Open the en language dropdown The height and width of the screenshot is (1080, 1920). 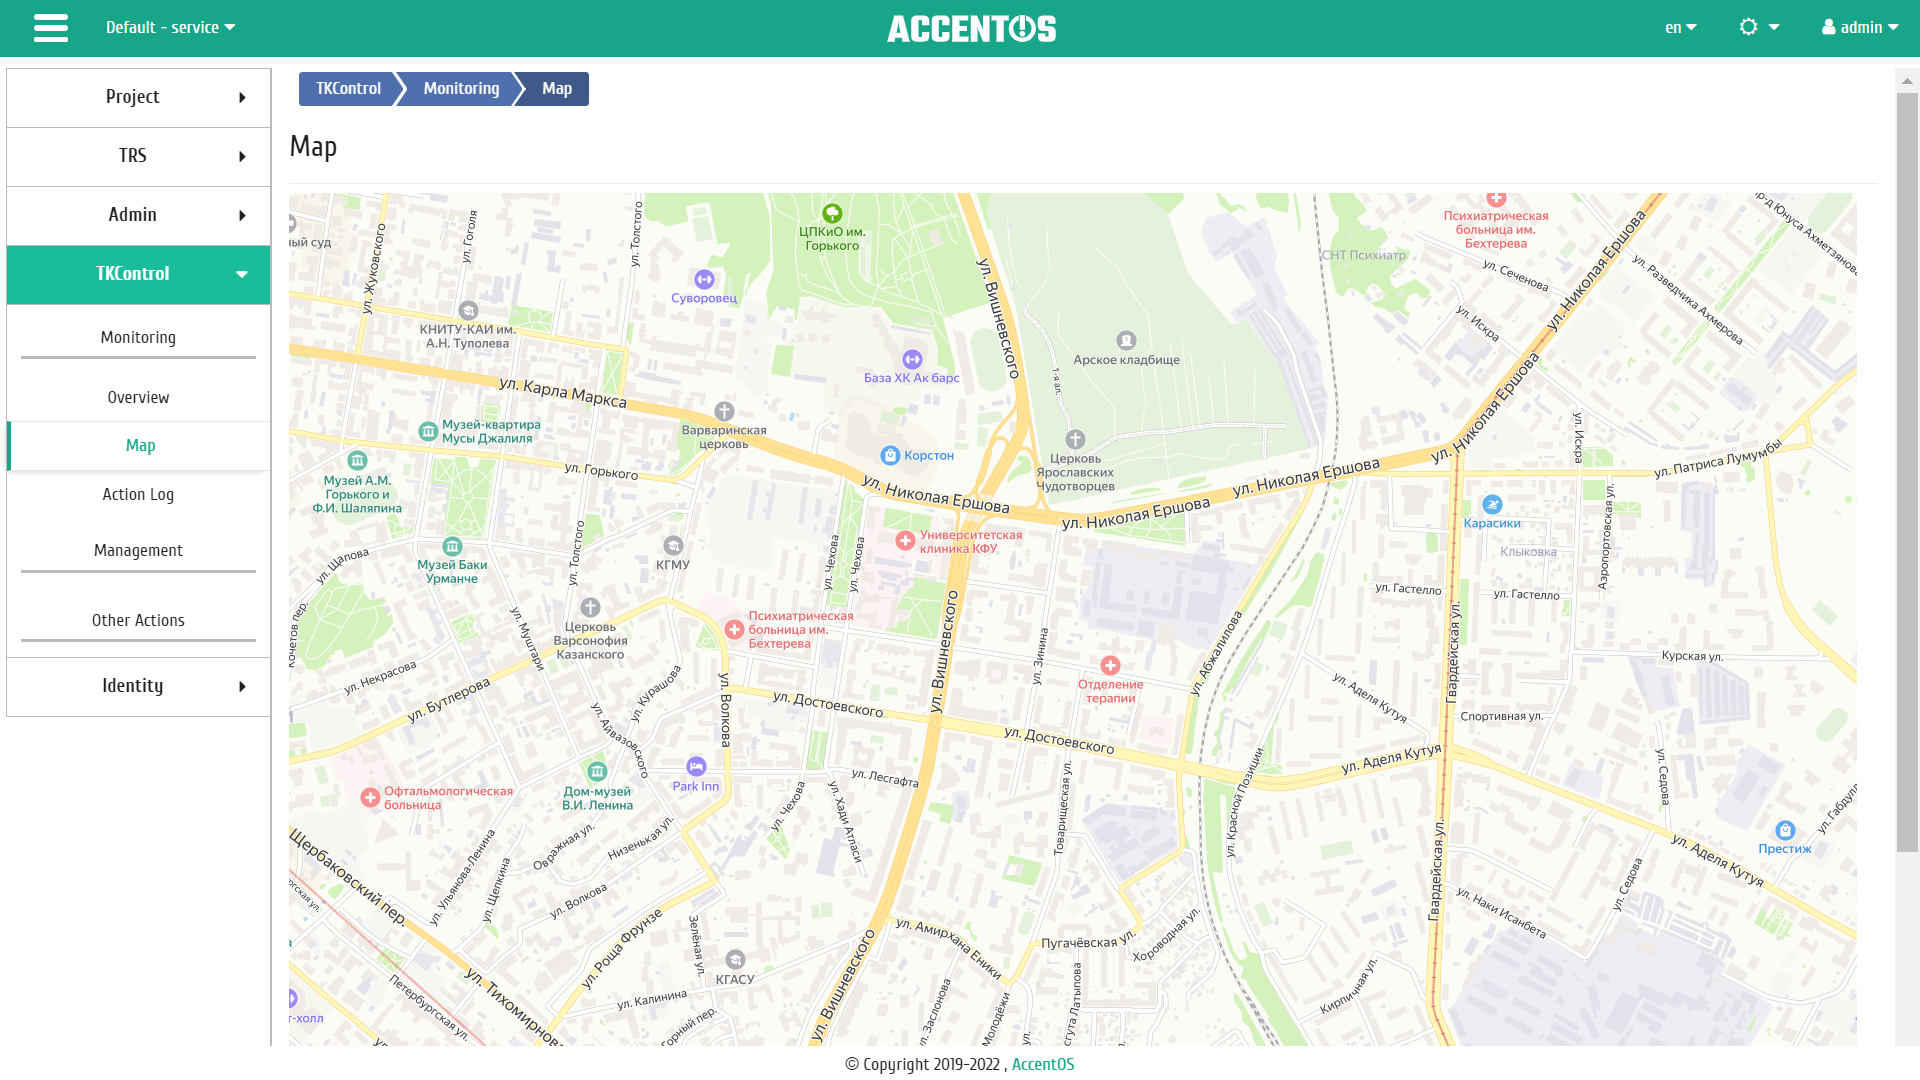[1681, 27]
